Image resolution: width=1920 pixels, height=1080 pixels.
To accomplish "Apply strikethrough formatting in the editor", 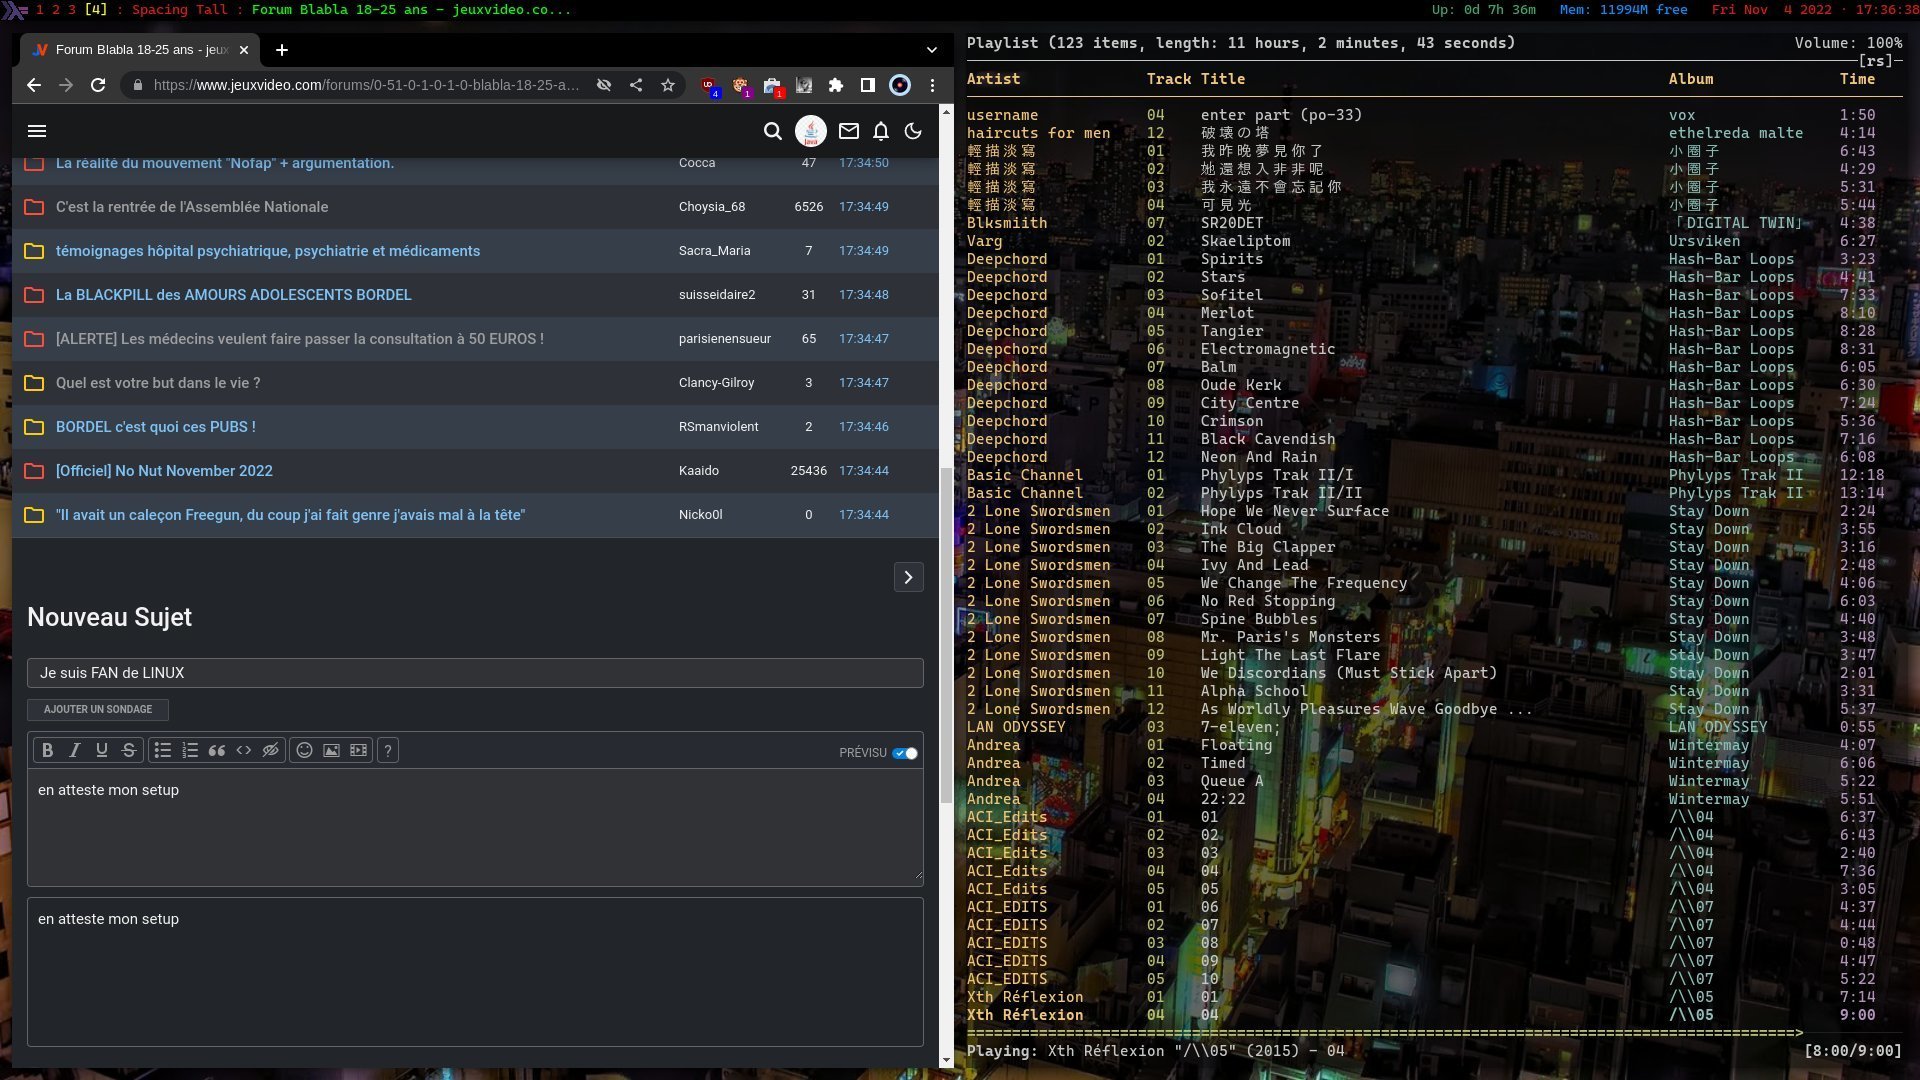I will point(128,750).
